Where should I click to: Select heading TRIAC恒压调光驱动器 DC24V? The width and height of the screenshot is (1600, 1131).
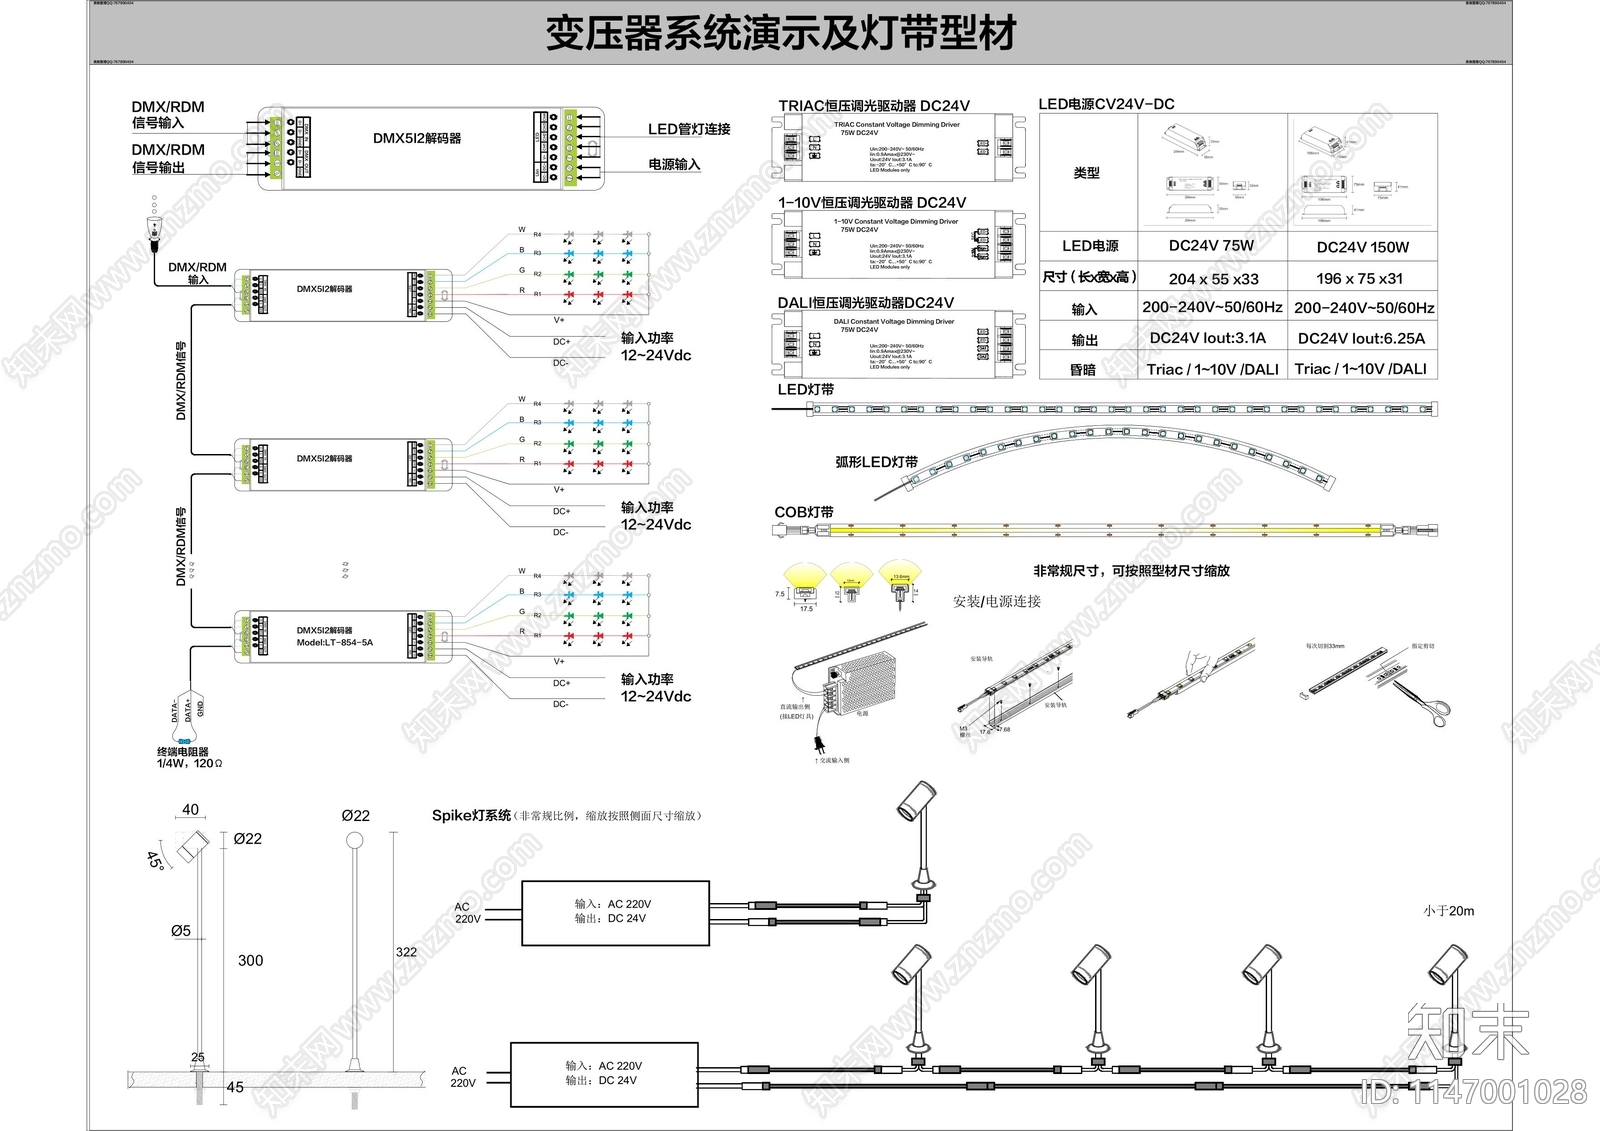click(874, 105)
